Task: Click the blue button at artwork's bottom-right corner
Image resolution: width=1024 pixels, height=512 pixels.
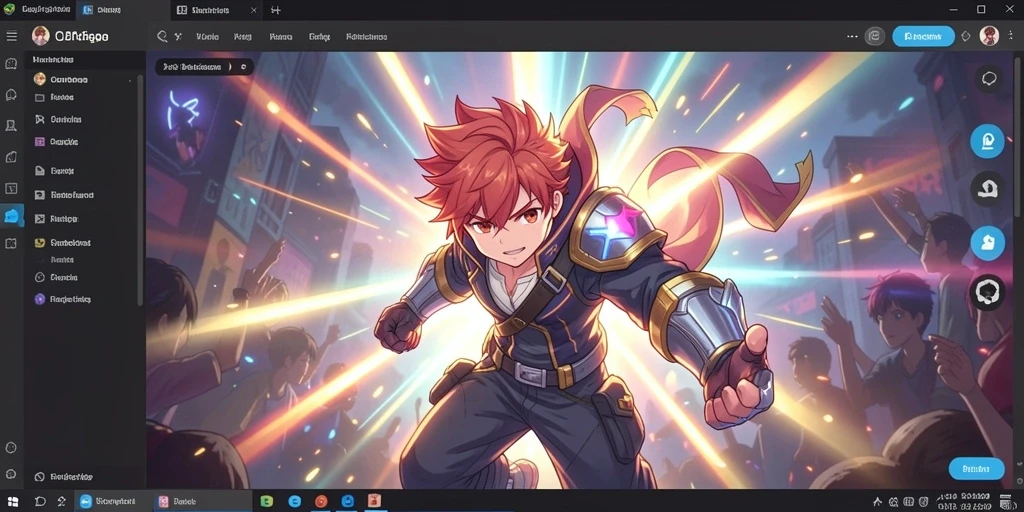Action: coord(976,468)
